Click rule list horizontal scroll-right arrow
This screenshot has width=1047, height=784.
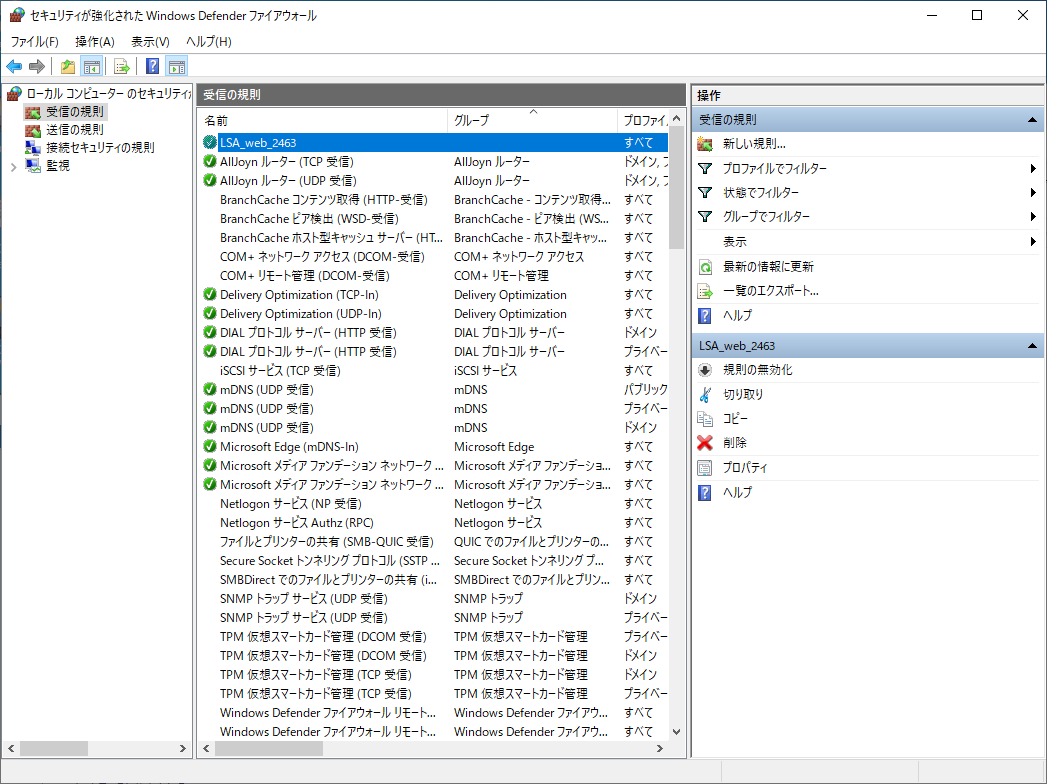(x=660, y=749)
